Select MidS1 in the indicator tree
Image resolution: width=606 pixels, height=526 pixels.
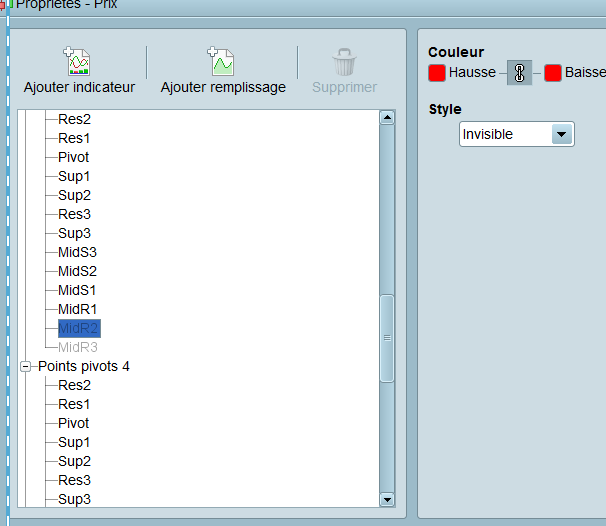[x=77, y=291]
